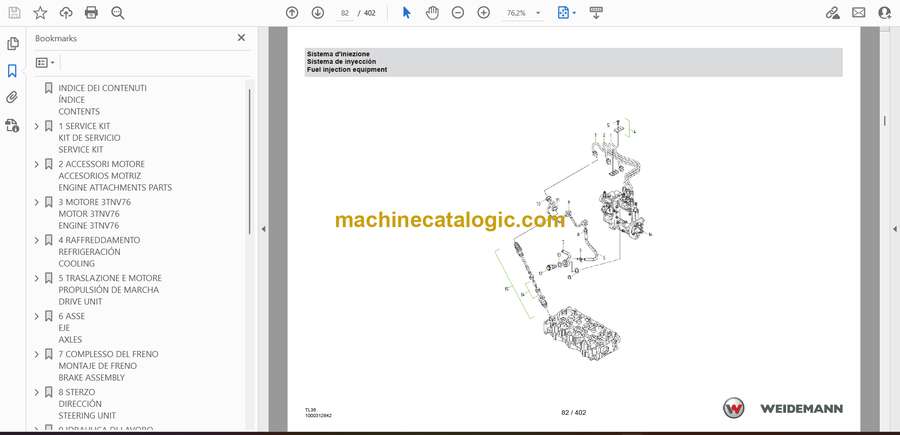
Task: Zoom out with the minus icon
Action: (458, 13)
